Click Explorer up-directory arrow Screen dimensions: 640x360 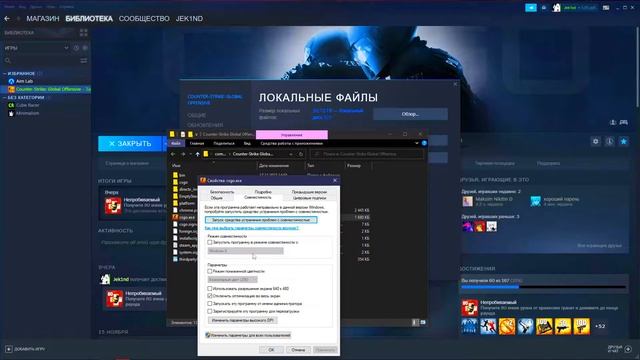(x=198, y=154)
